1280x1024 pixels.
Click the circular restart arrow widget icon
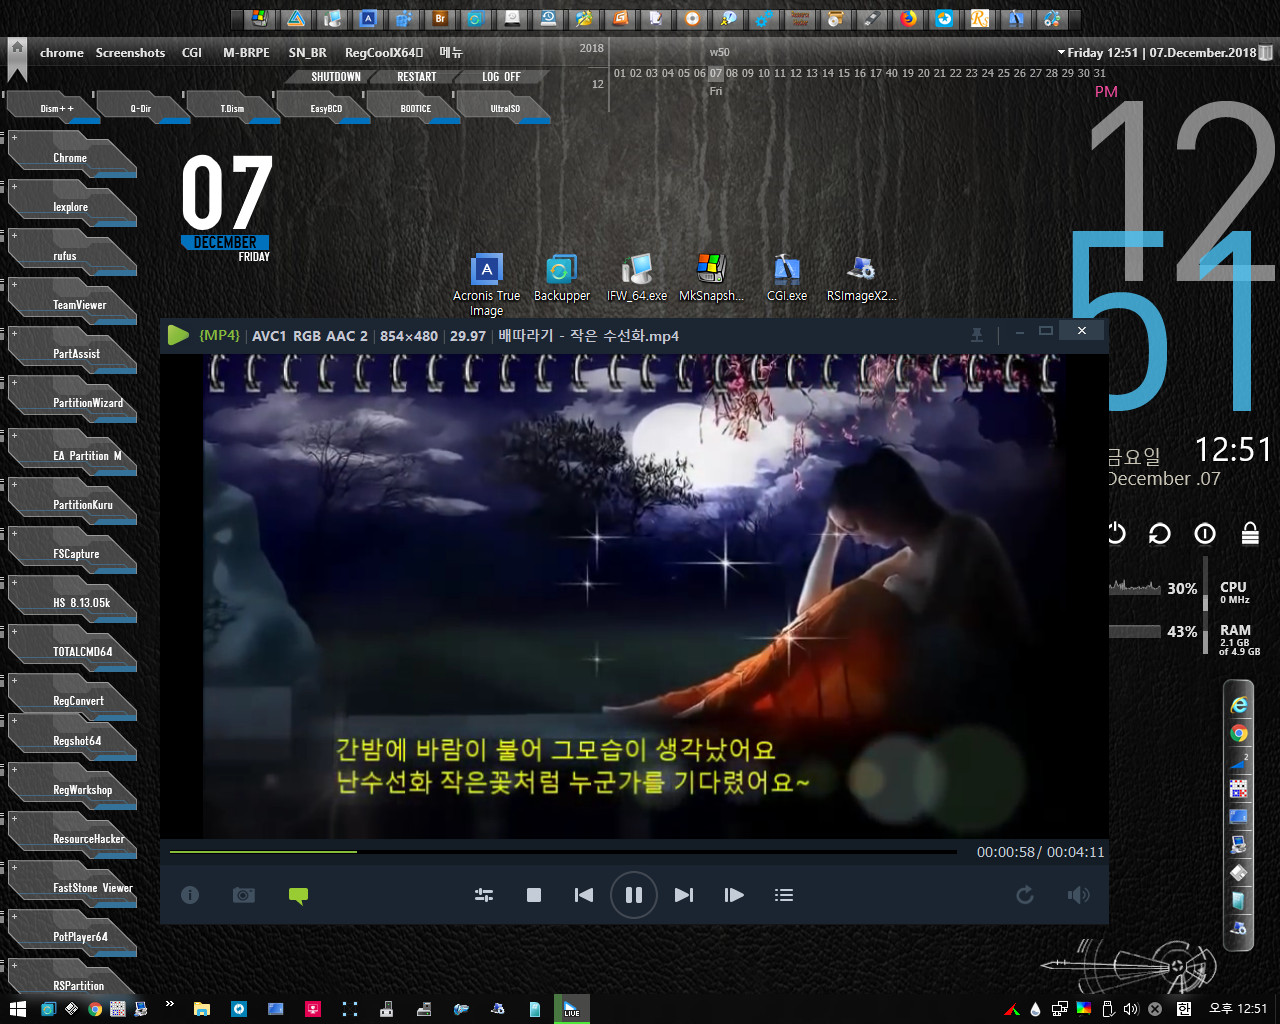click(1160, 534)
